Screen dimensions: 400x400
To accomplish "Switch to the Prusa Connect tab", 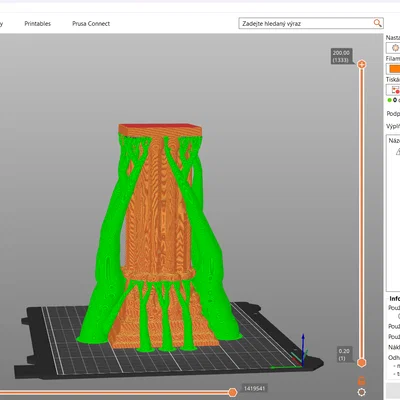I will pos(91,24).
